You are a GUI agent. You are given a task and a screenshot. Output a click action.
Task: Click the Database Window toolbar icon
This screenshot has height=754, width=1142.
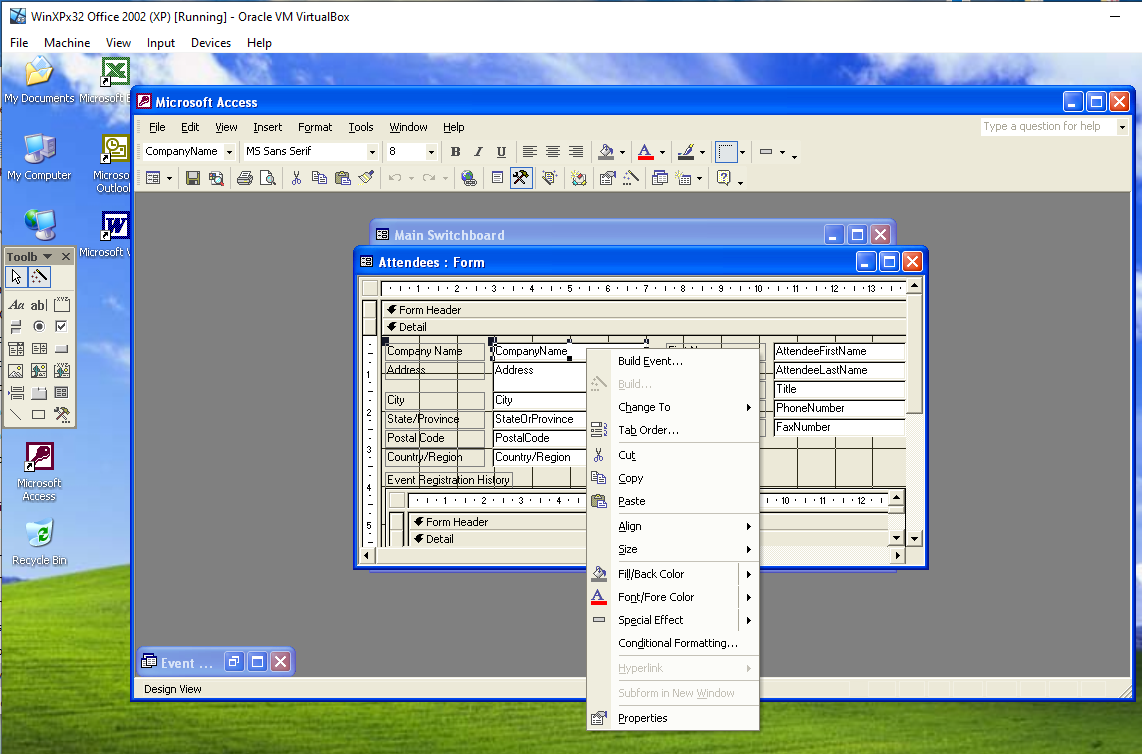659,178
